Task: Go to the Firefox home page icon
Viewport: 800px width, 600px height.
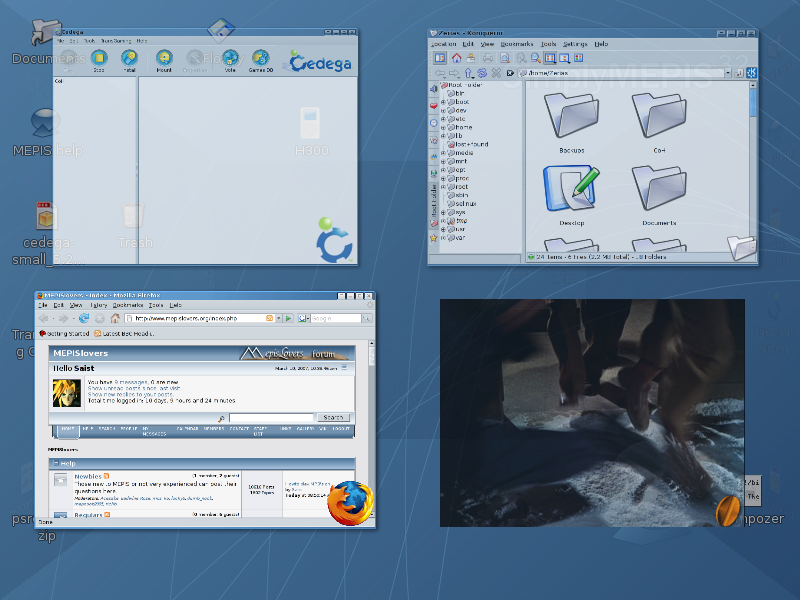Action: (x=115, y=318)
